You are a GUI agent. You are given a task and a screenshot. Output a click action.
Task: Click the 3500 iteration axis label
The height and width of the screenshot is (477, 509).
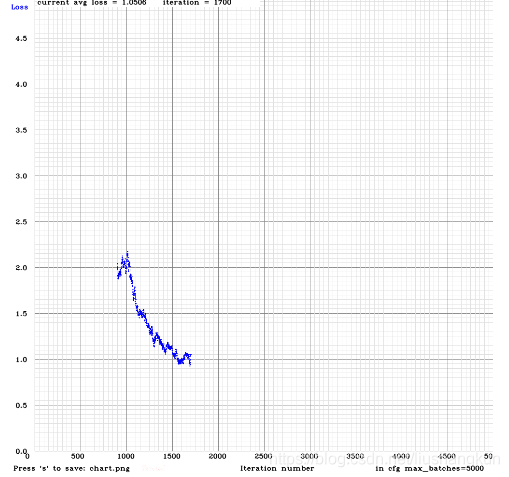pos(355,456)
